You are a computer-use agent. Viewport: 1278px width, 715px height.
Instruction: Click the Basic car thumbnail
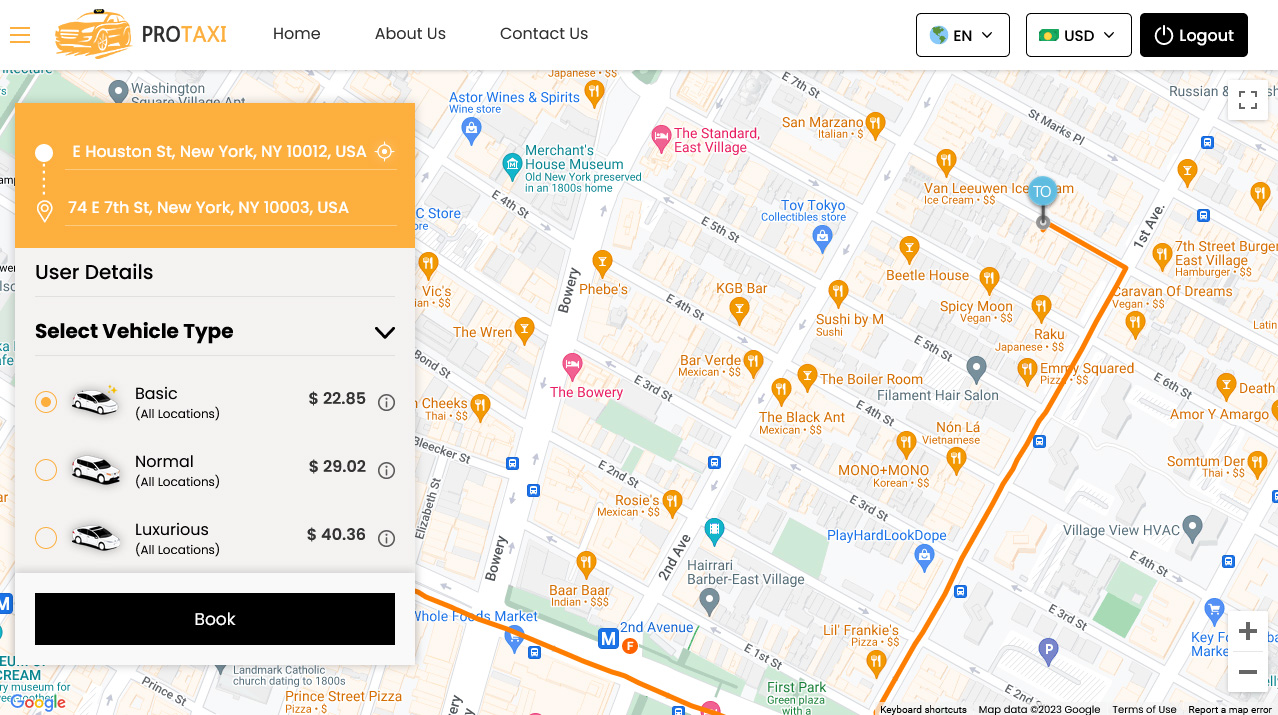point(95,401)
